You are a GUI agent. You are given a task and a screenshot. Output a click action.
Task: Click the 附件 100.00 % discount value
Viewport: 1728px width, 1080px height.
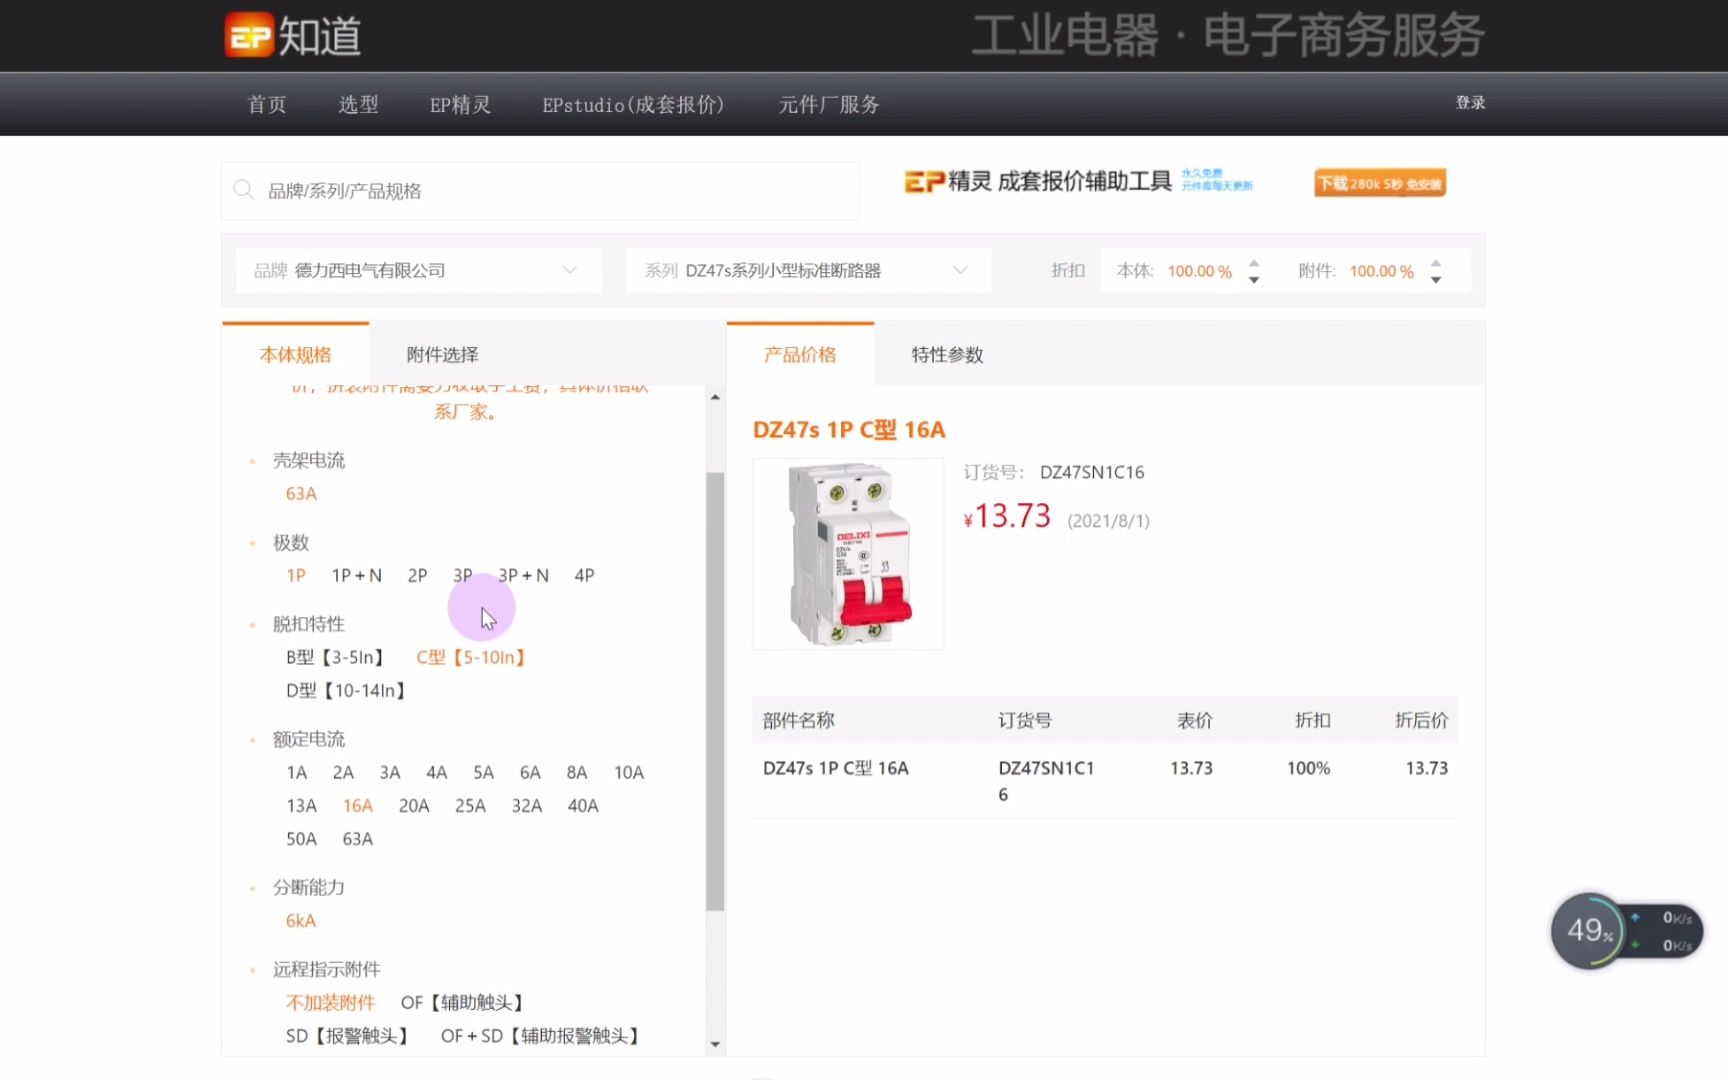[x=1381, y=271]
